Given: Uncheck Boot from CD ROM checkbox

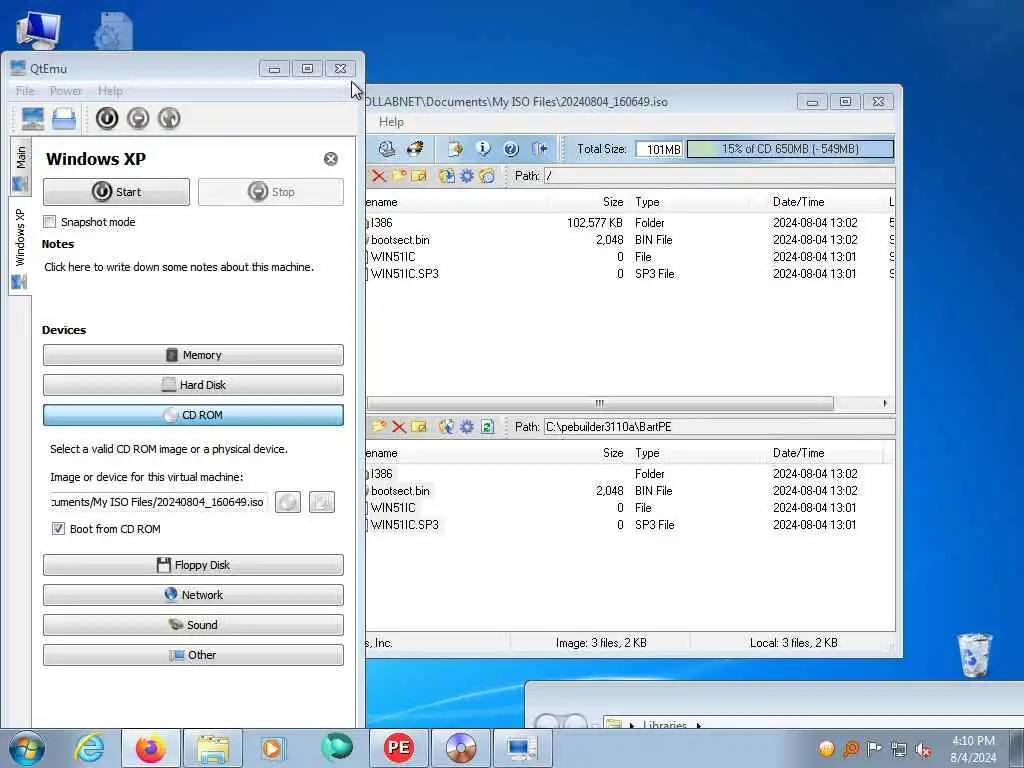Looking at the screenshot, I should point(59,529).
